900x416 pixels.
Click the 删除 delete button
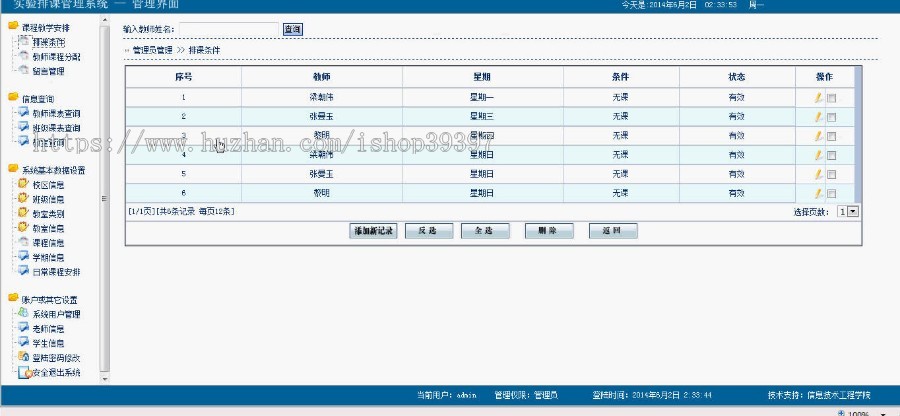coord(549,231)
